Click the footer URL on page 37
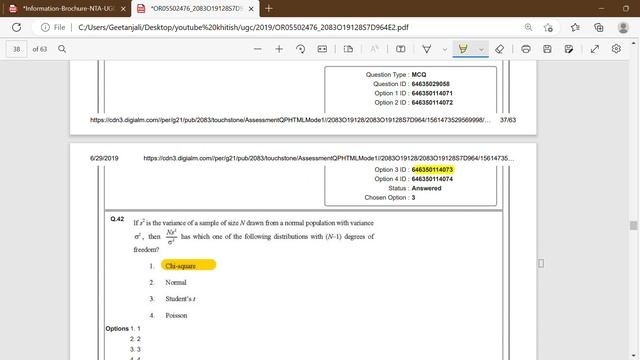Image resolution: width=640 pixels, height=360 pixels. click(291, 120)
